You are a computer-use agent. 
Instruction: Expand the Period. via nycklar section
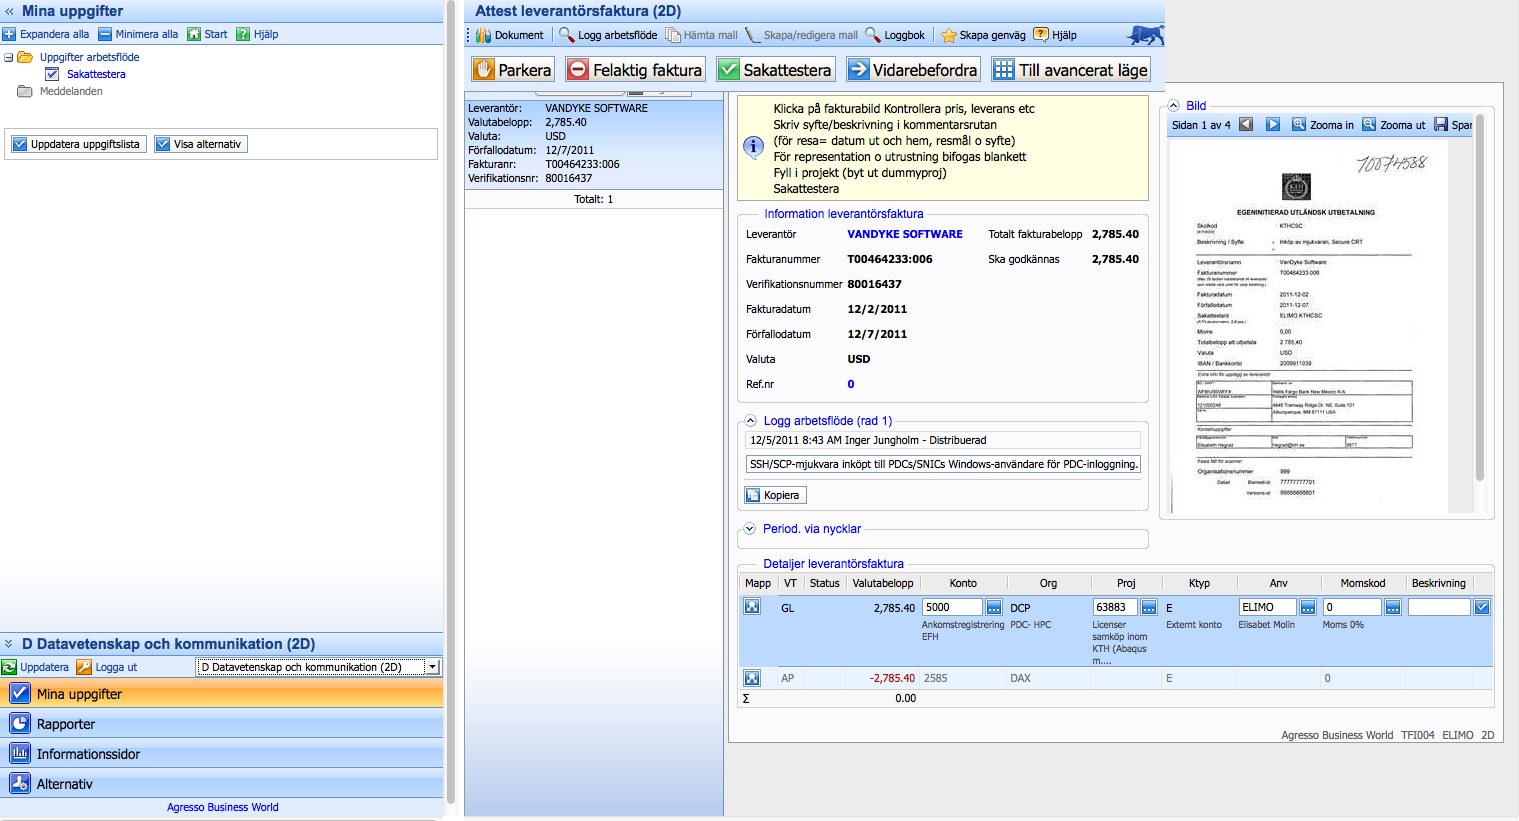tap(750, 529)
